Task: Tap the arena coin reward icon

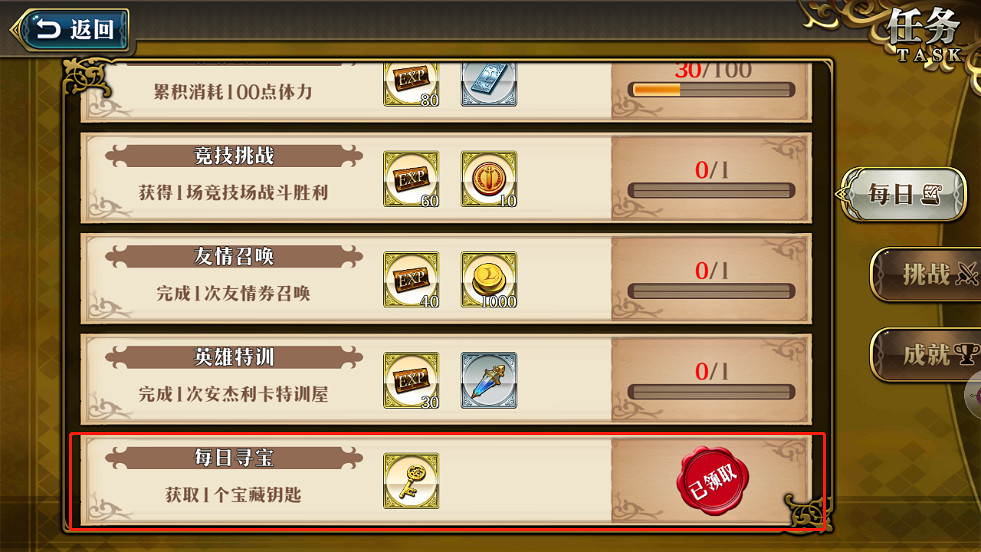Action: [489, 179]
